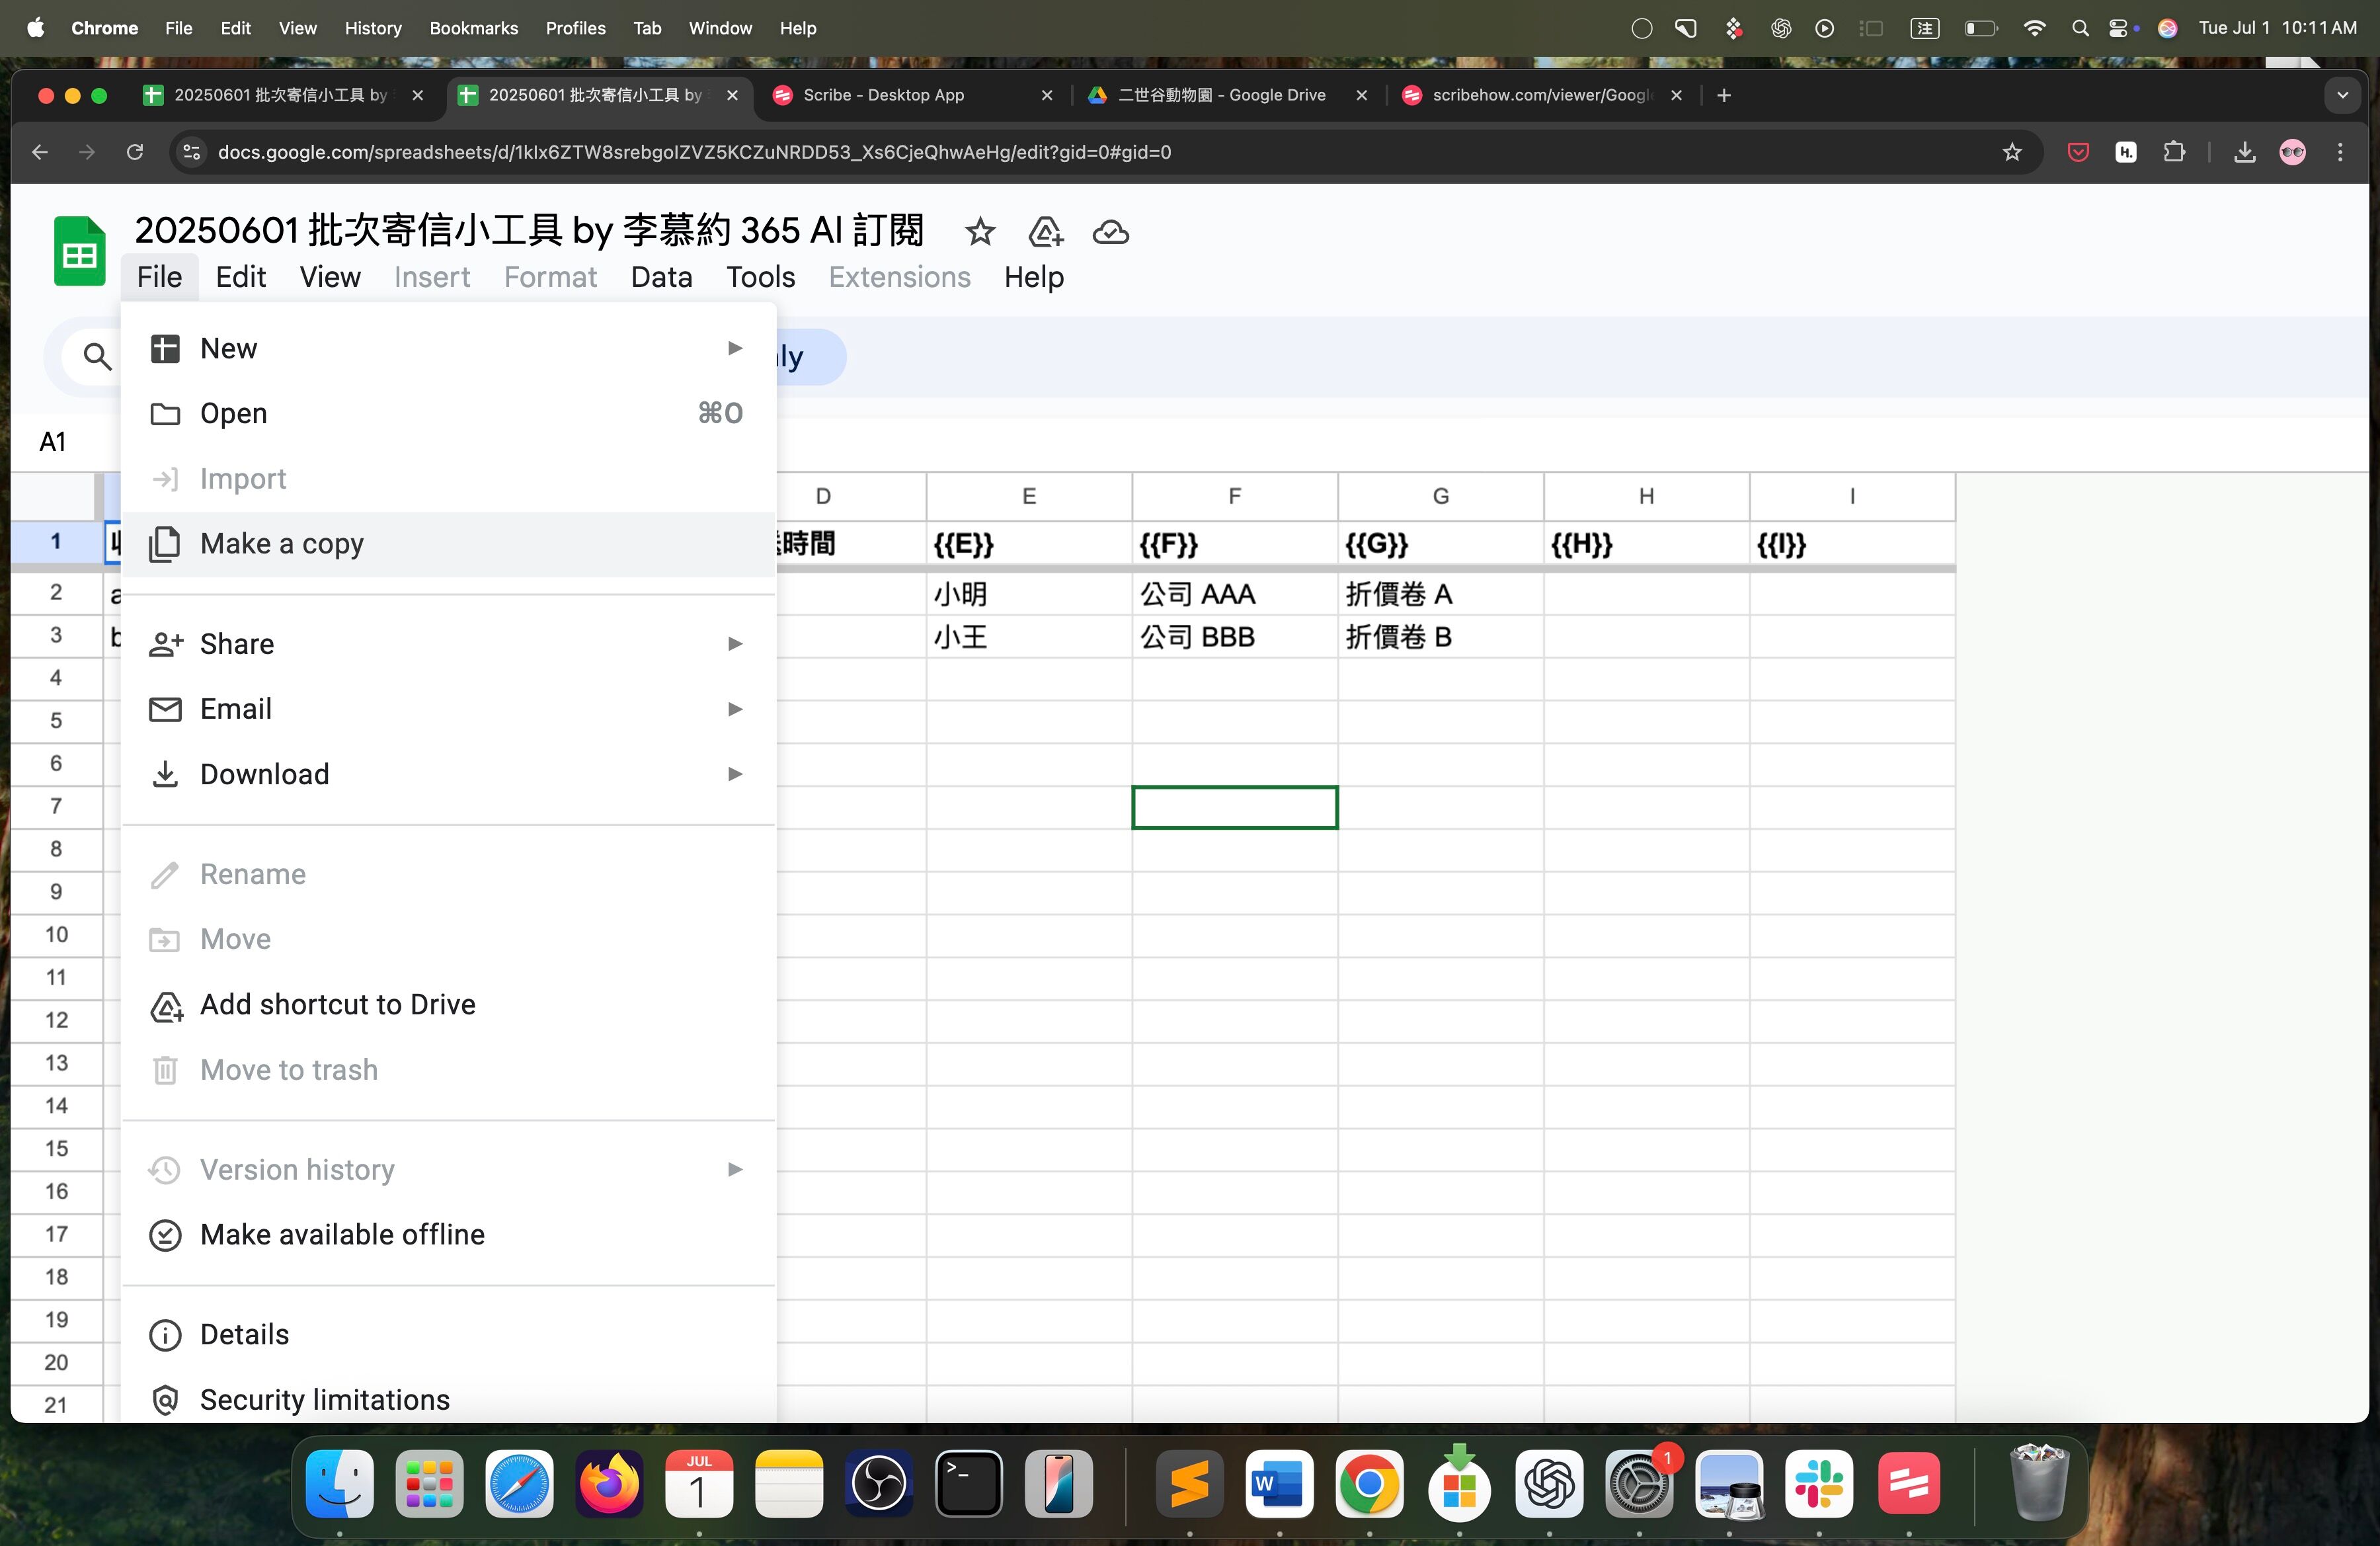The image size is (2380, 1546).
Task: Open the Google Sheets home icon
Action: tap(80, 251)
